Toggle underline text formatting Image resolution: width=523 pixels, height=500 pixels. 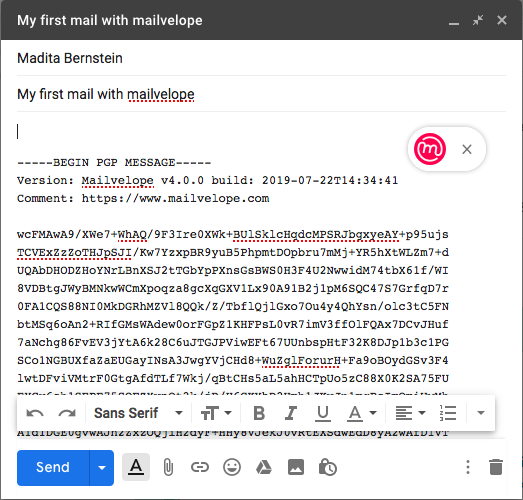pos(323,413)
